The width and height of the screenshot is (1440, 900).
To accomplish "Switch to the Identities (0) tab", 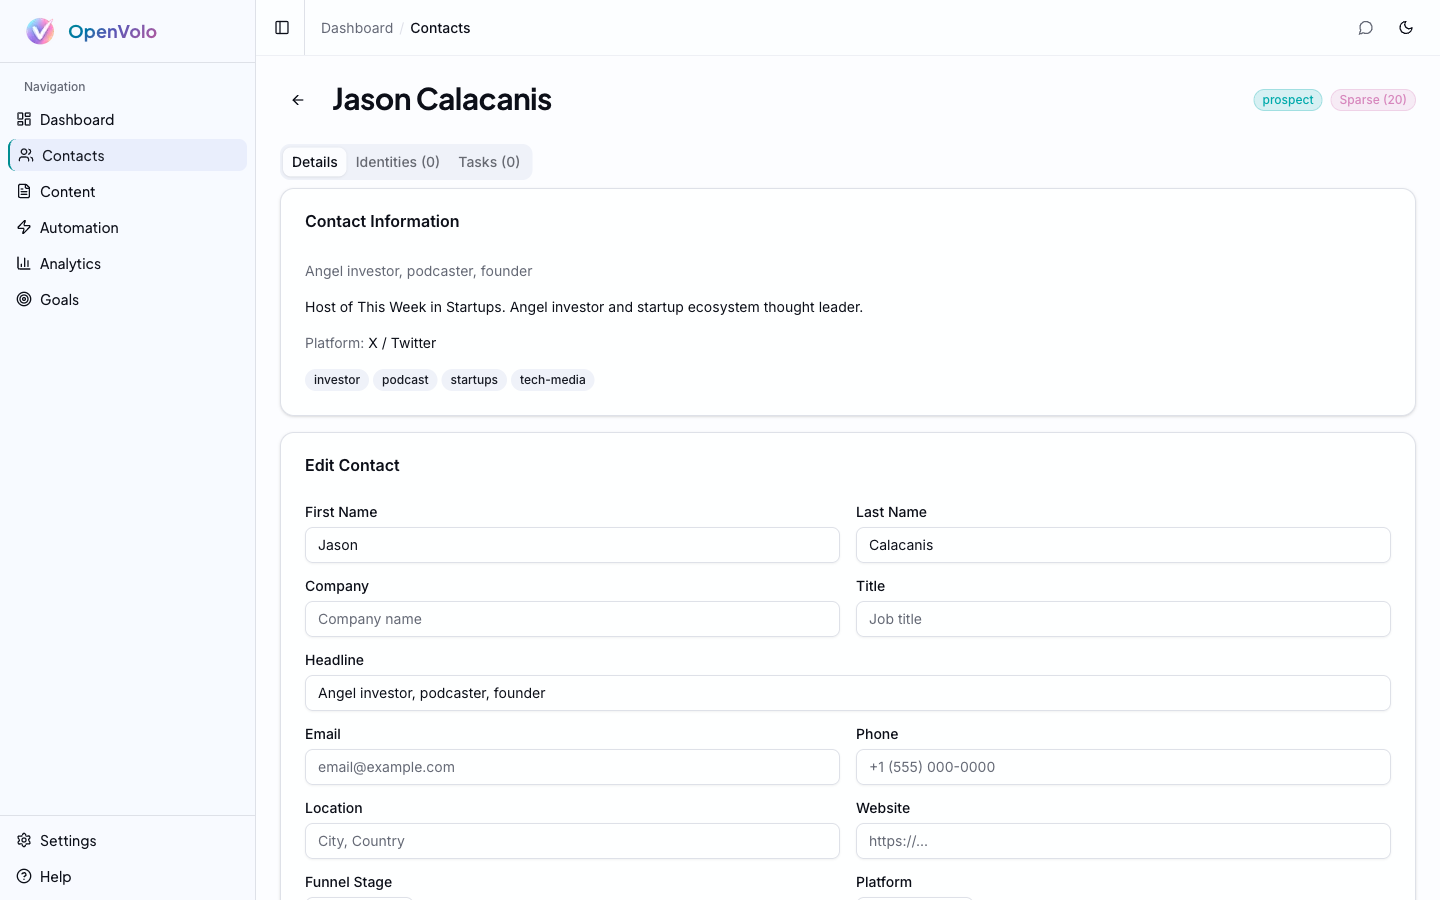I will pos(397,161).
